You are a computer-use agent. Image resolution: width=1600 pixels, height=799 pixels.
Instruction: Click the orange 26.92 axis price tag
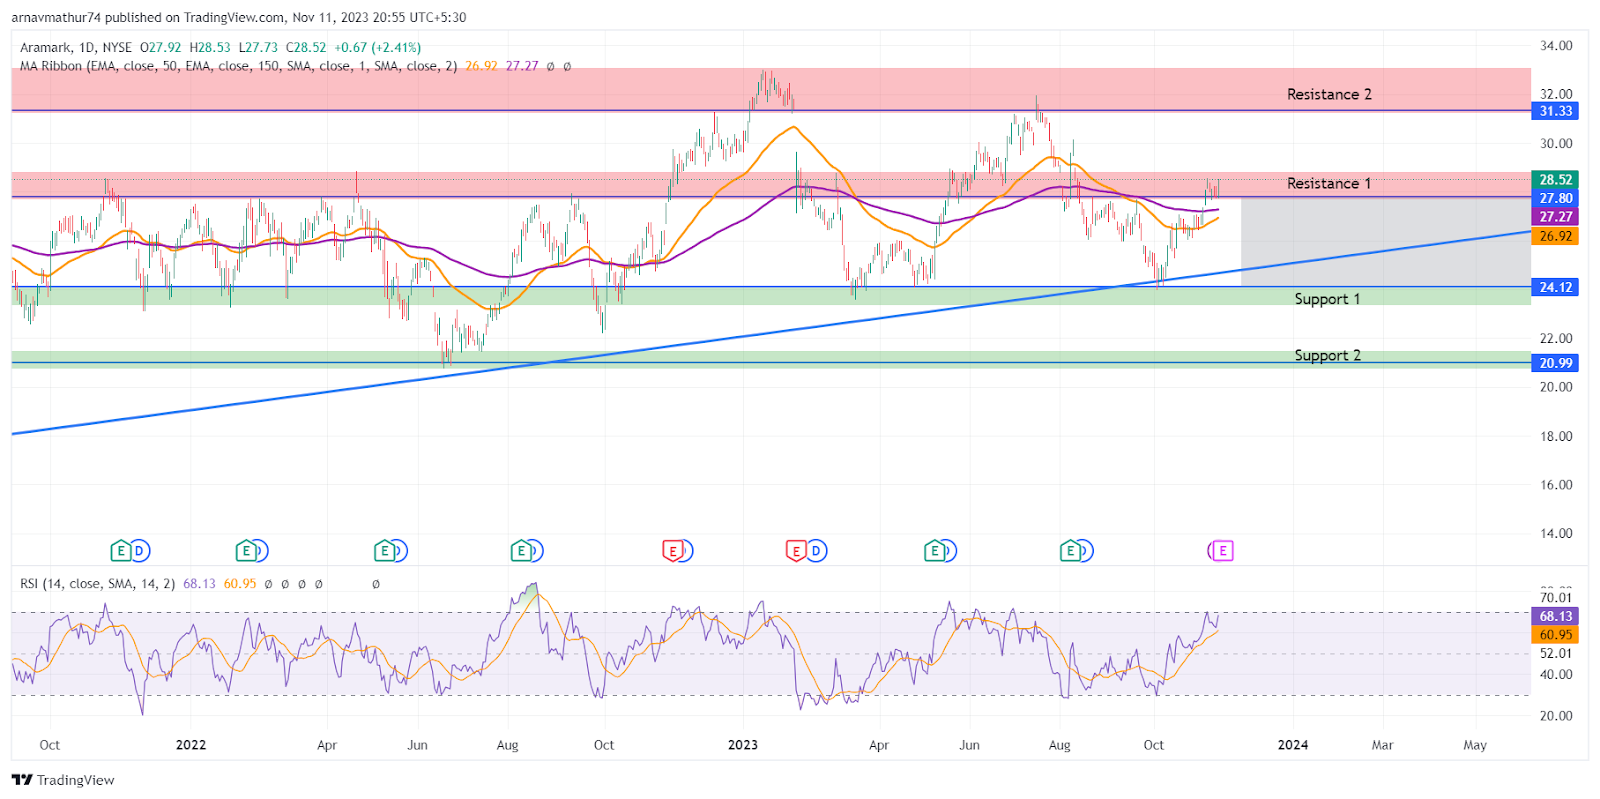[1555, 236]
